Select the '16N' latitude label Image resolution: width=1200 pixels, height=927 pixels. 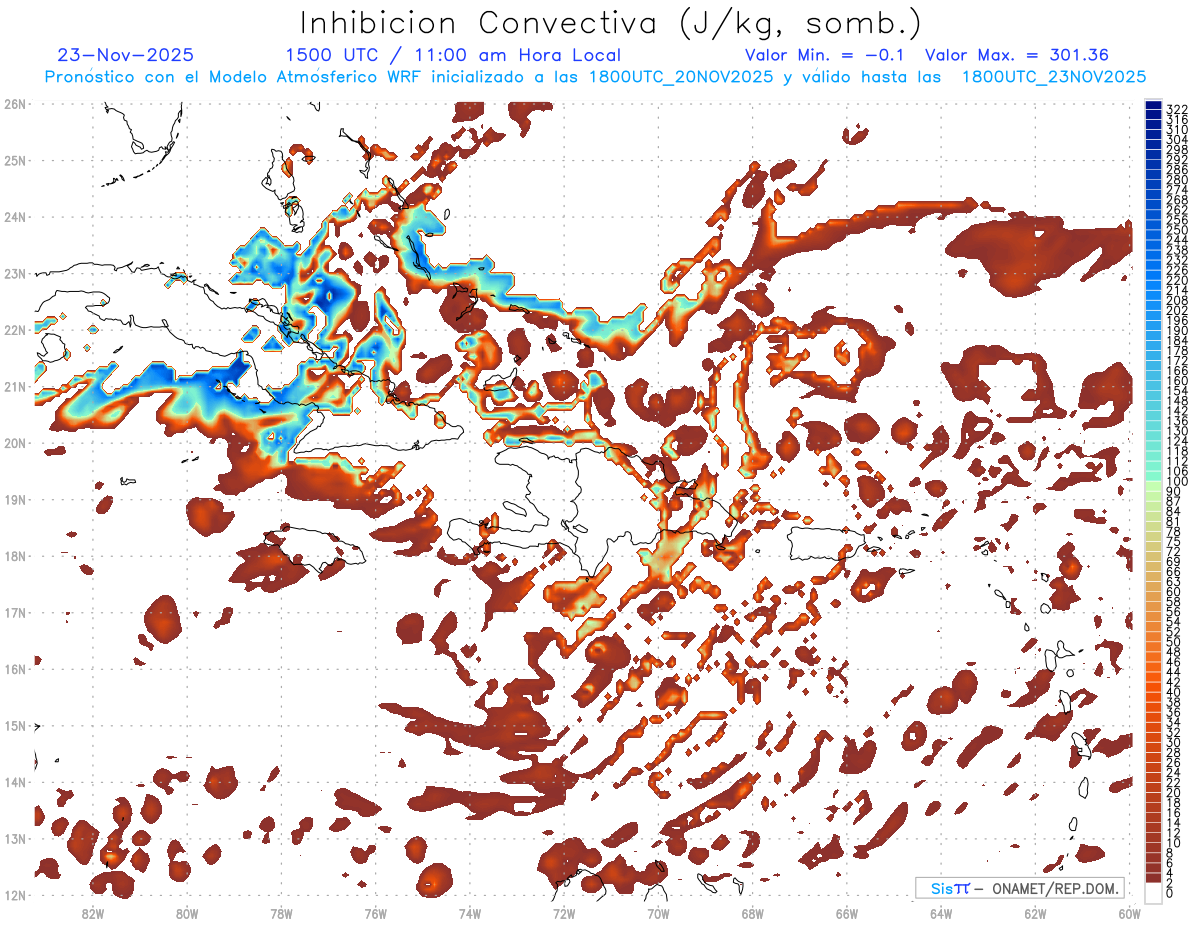(15, 669)
